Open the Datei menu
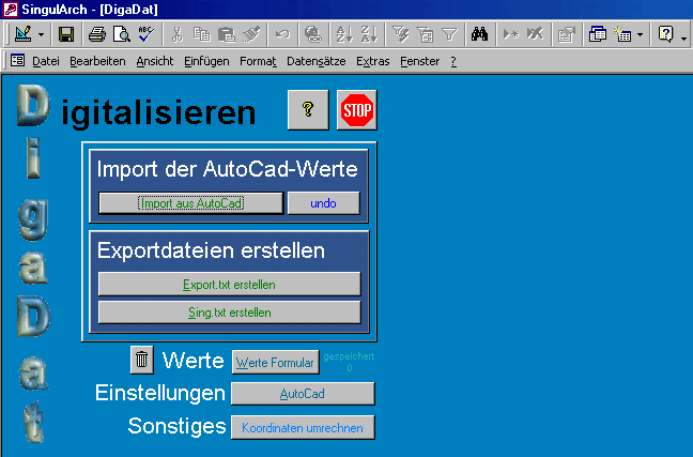The width and height of the screenshot is (693, 457). [x=46, y=61]
